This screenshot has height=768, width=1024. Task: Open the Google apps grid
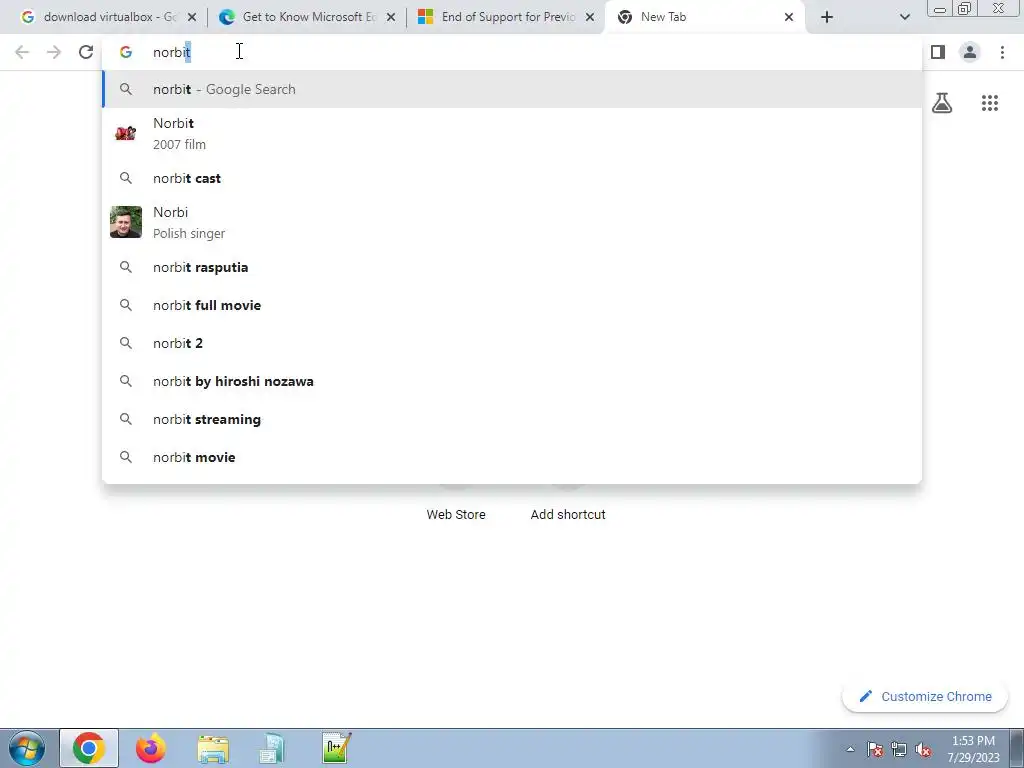pos(990,103)
